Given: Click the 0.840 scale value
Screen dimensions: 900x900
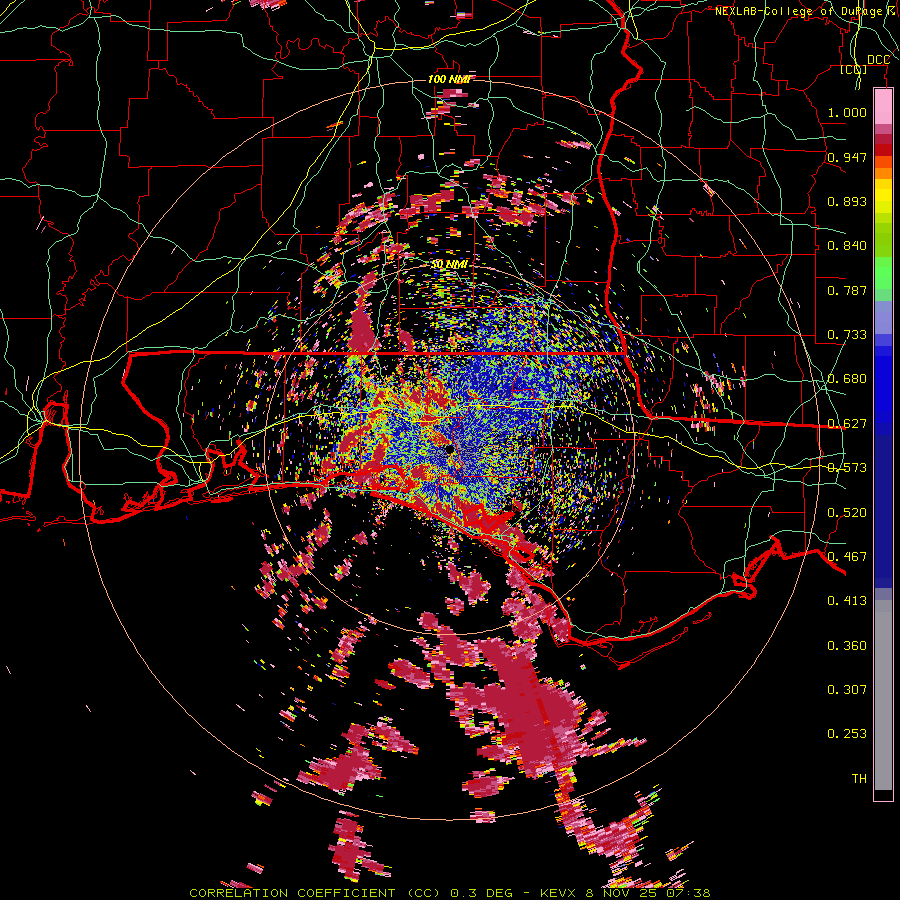Looking at the screenshot, I should click(x=847, y=246).
